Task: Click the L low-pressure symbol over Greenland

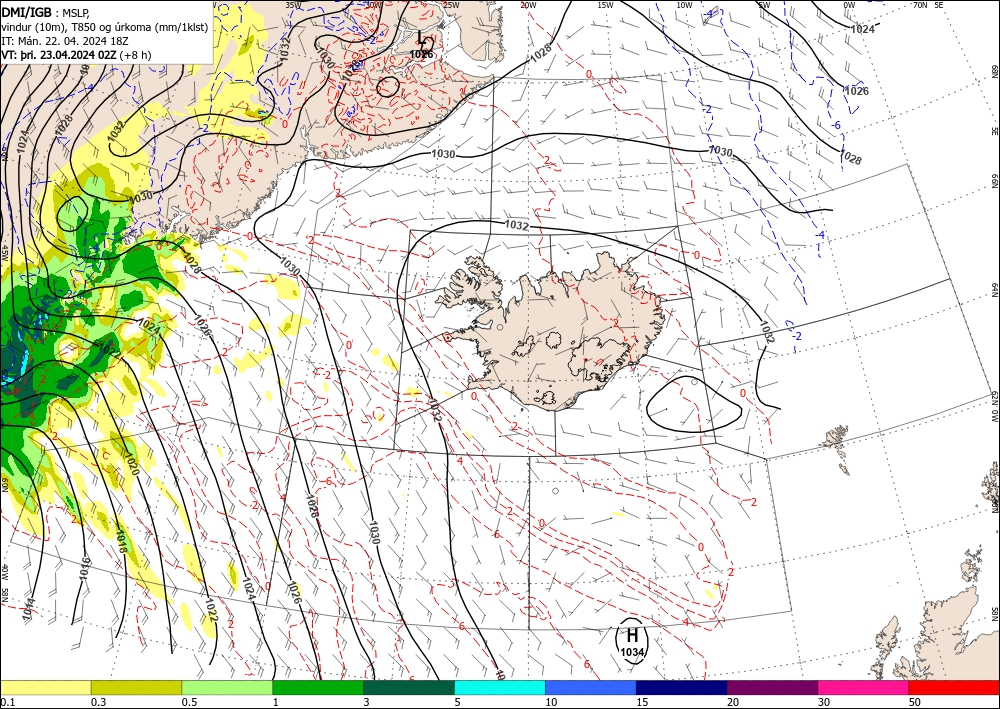Action: pos(422,39)
